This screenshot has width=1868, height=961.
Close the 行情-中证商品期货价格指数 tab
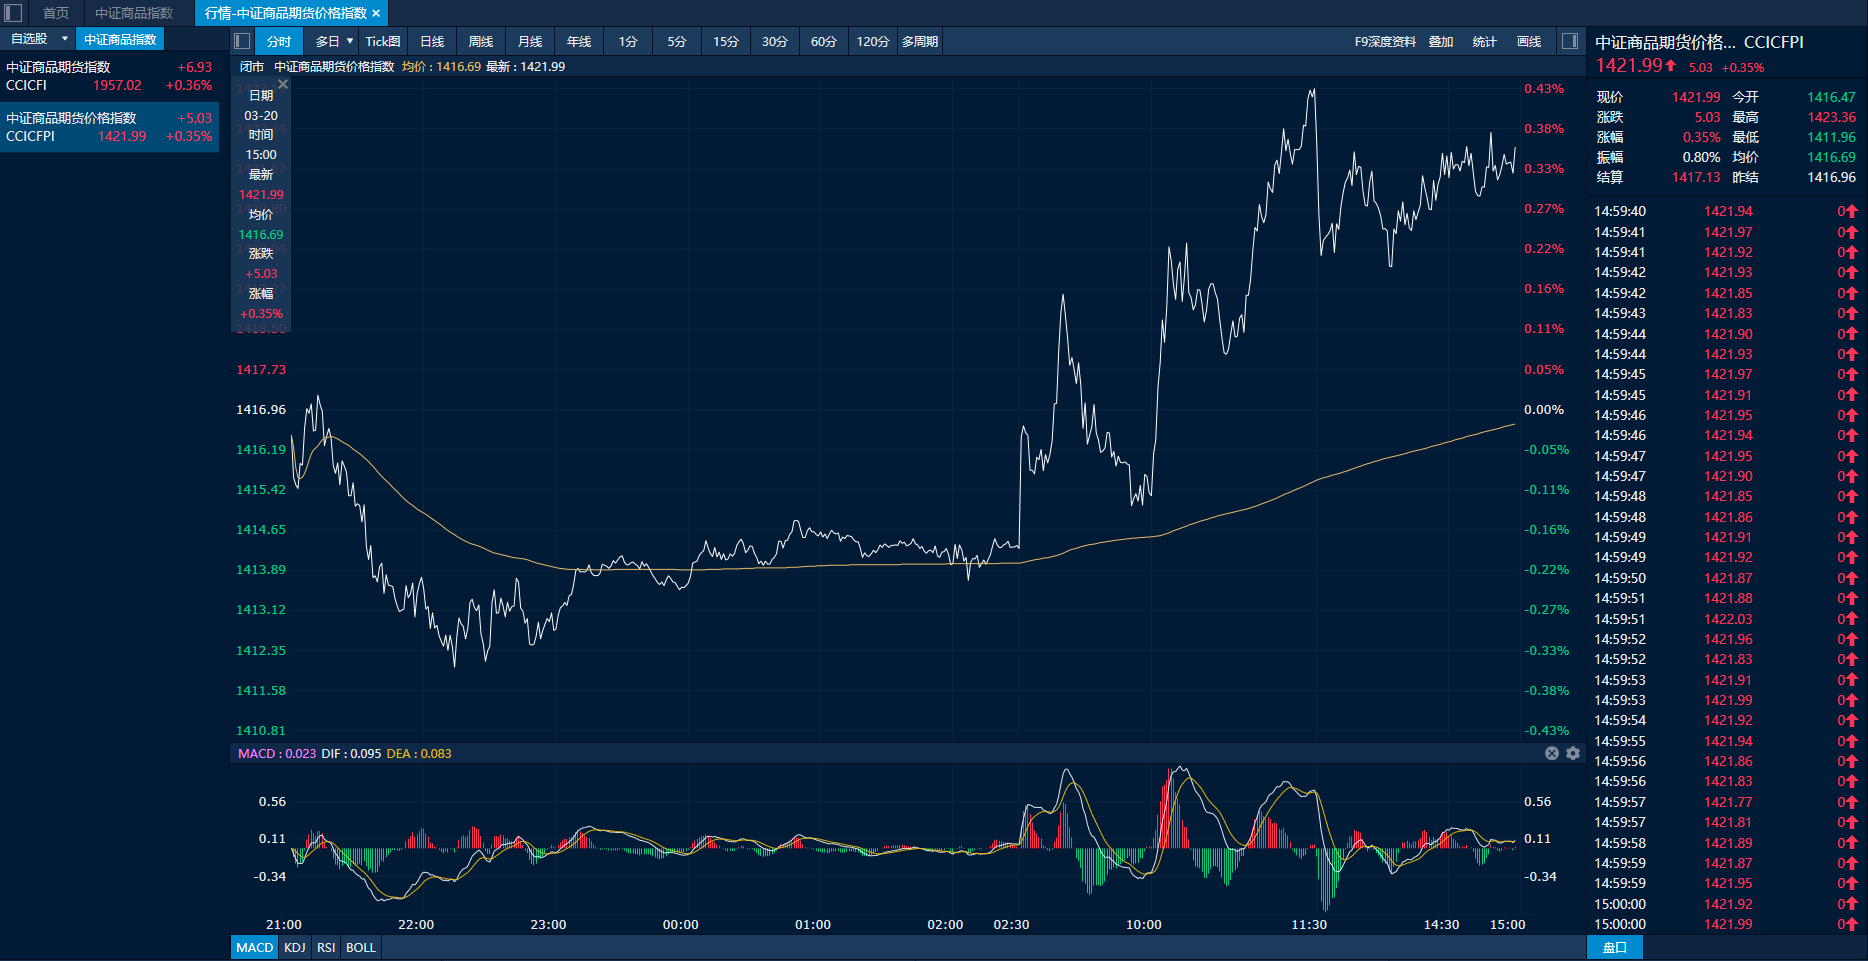(376, 13)
